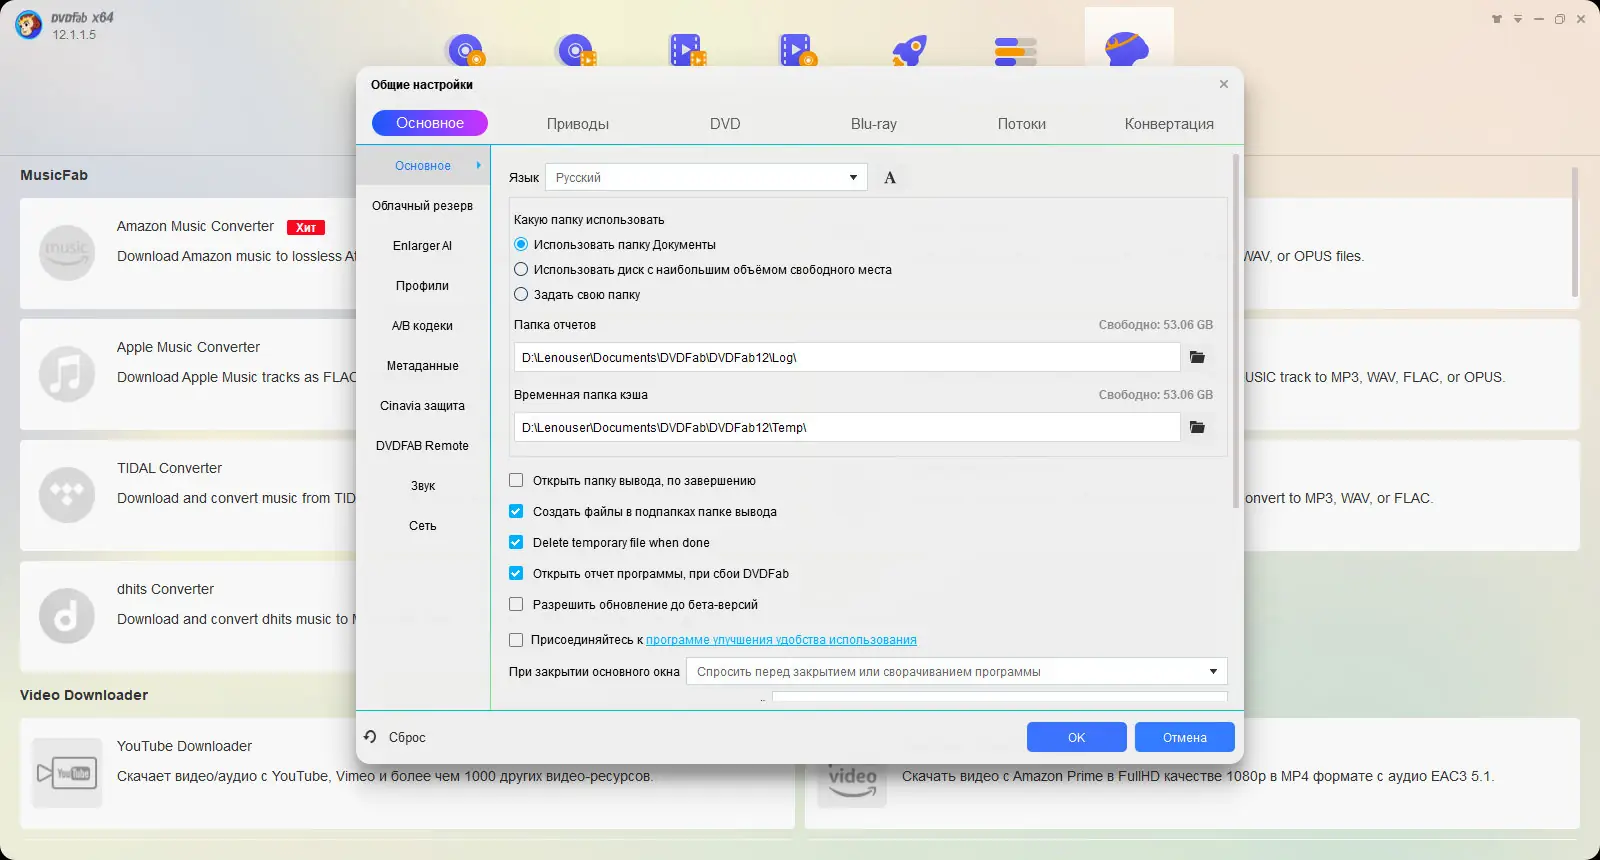Click the T-shirt skin icon
The image size is (1600, 860).
point(1497,19)
